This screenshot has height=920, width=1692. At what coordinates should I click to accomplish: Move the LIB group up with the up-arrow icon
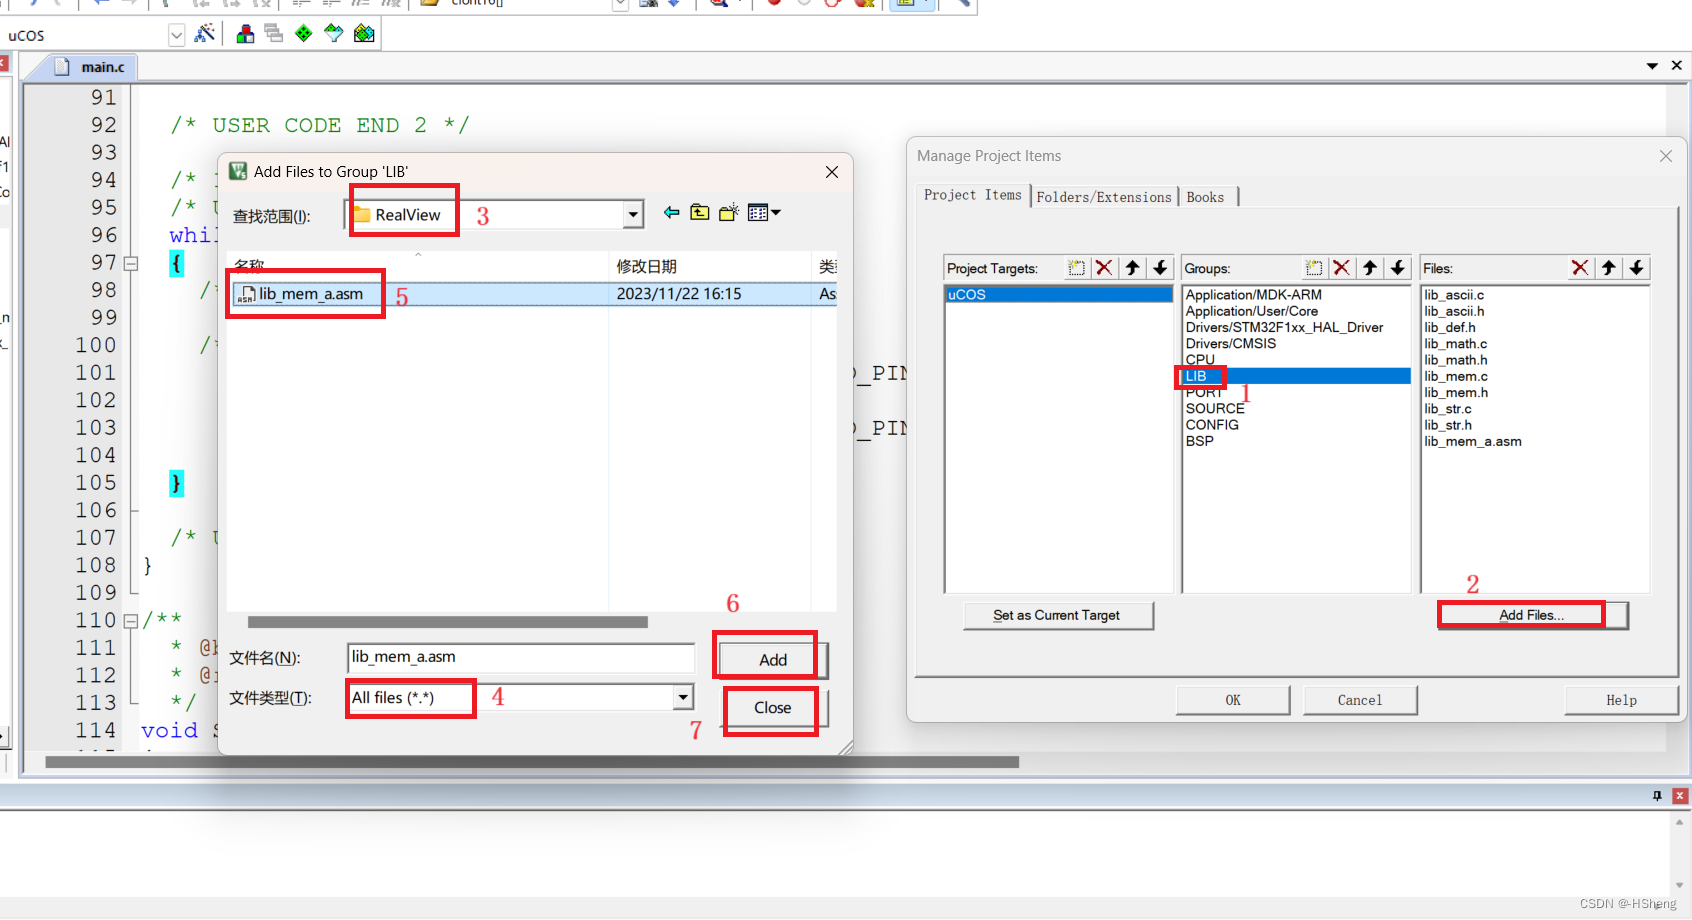tap(1369, 267)
